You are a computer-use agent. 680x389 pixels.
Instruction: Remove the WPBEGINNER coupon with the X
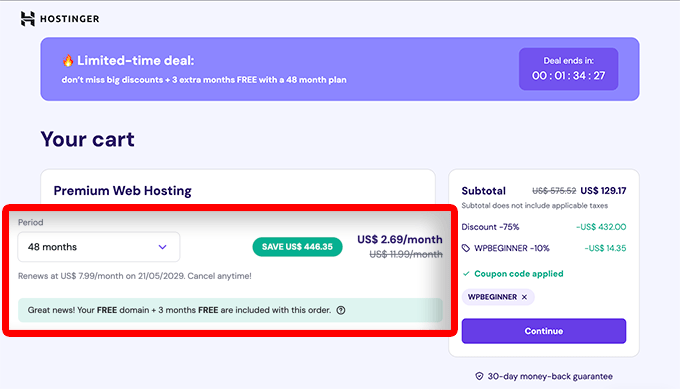tap(524, 297)
